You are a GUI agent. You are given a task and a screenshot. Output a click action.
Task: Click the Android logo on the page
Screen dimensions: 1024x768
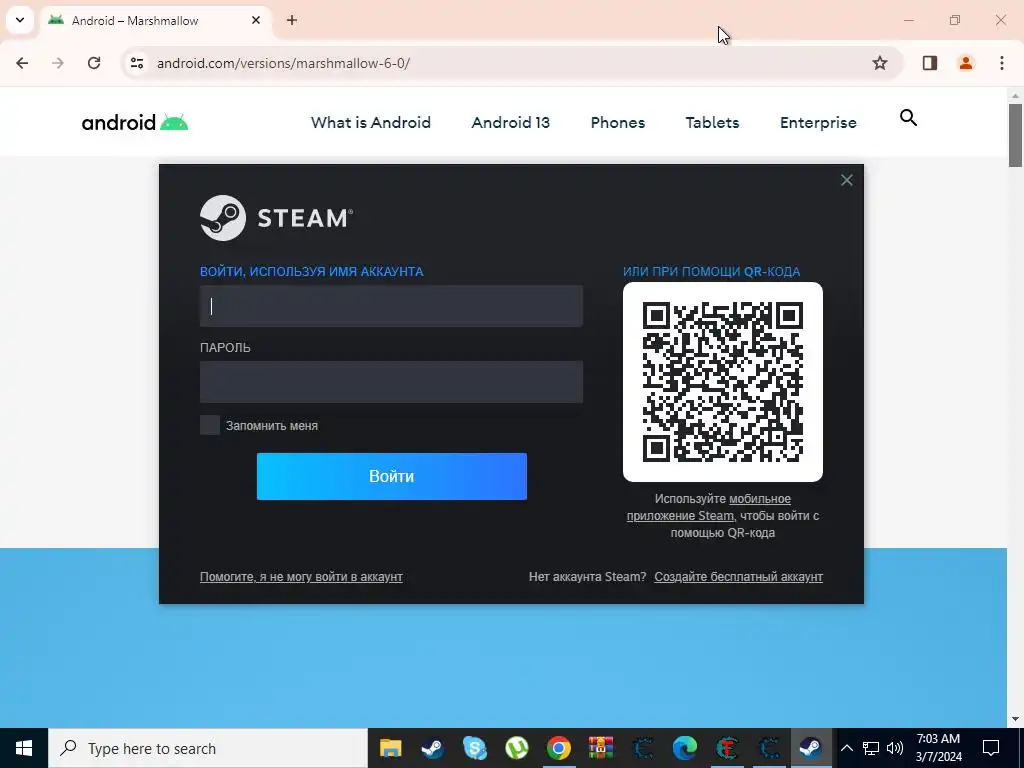pos(135,122)
